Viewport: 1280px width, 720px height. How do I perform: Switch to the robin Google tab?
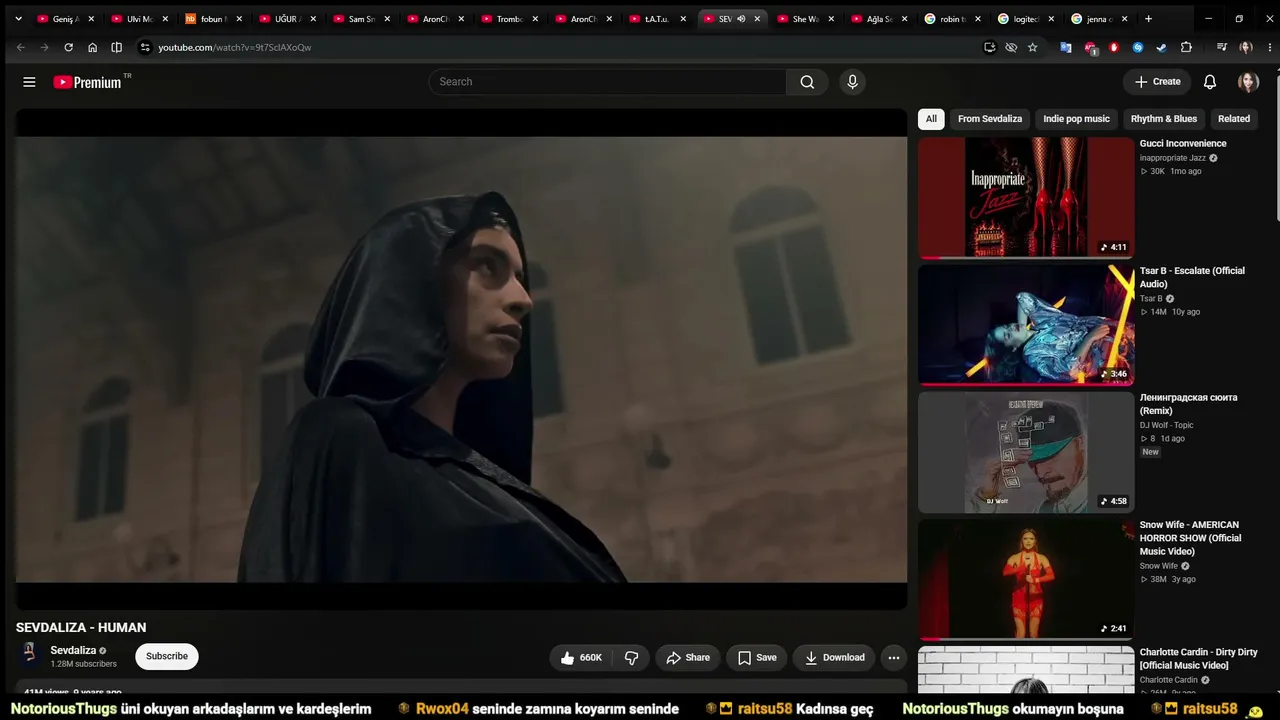tap(954, 19)
